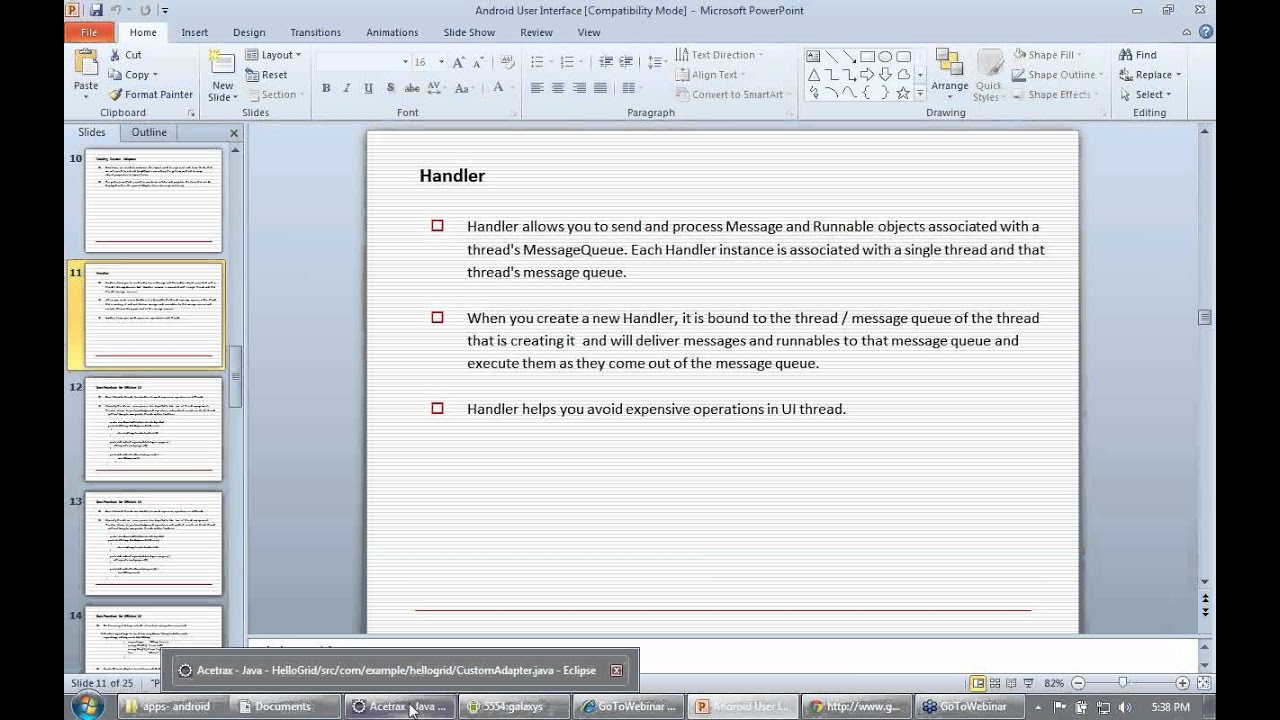
Task: Open the Arrange tool
Action: (x=949, y=73)
